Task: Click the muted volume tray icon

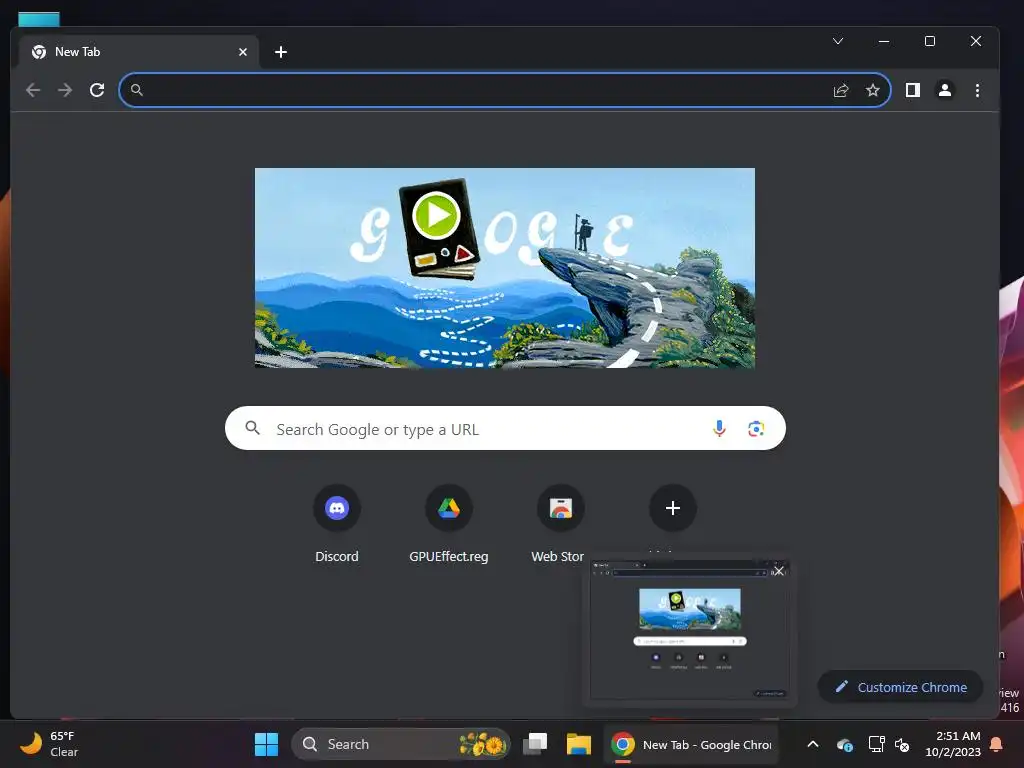Action: [902, 744]
